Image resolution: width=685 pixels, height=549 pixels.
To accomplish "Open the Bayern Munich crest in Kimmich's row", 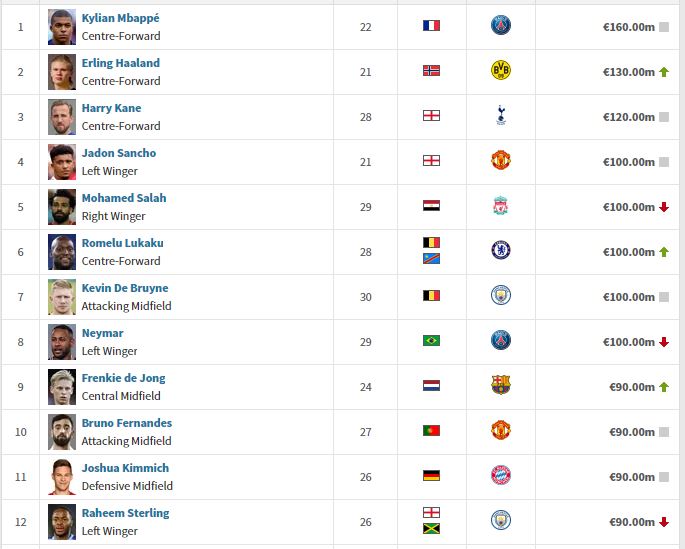I will point(501,475).
